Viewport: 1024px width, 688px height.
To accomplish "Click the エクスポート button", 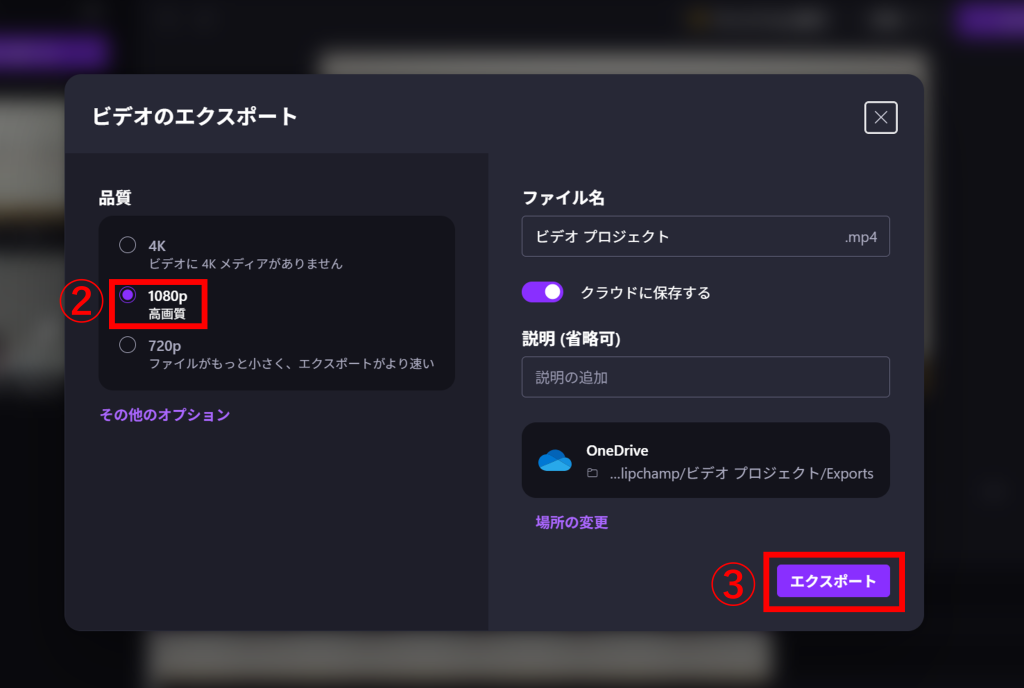I will click(x=833, y=581).
